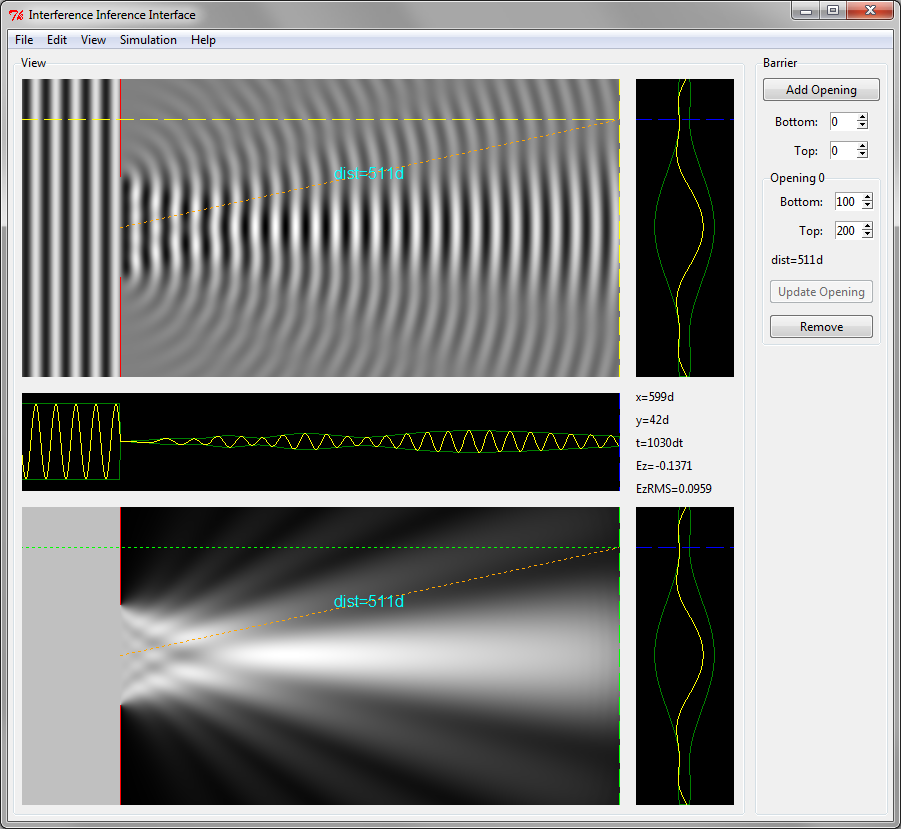Click the Opening 0 Bottom field showing 100
The width and height of the screenshot is (901, 829).
[848, 201]
